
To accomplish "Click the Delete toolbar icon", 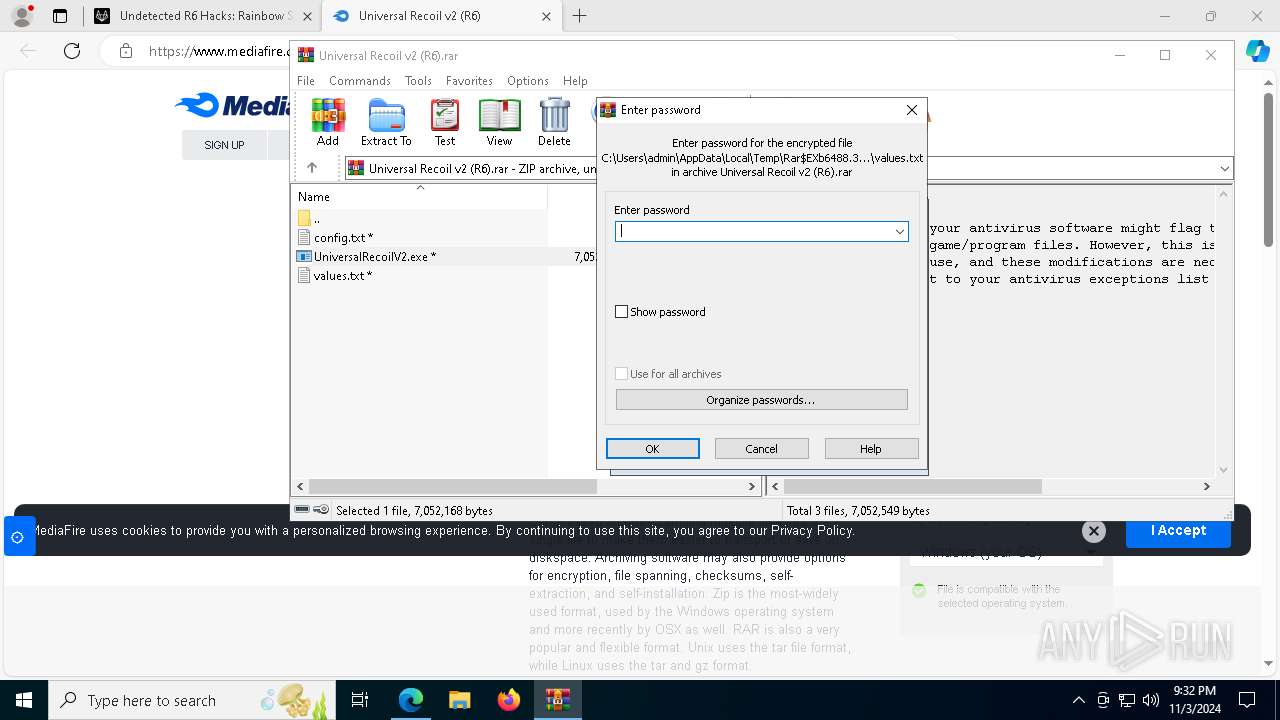I will [x=554, y=123].
